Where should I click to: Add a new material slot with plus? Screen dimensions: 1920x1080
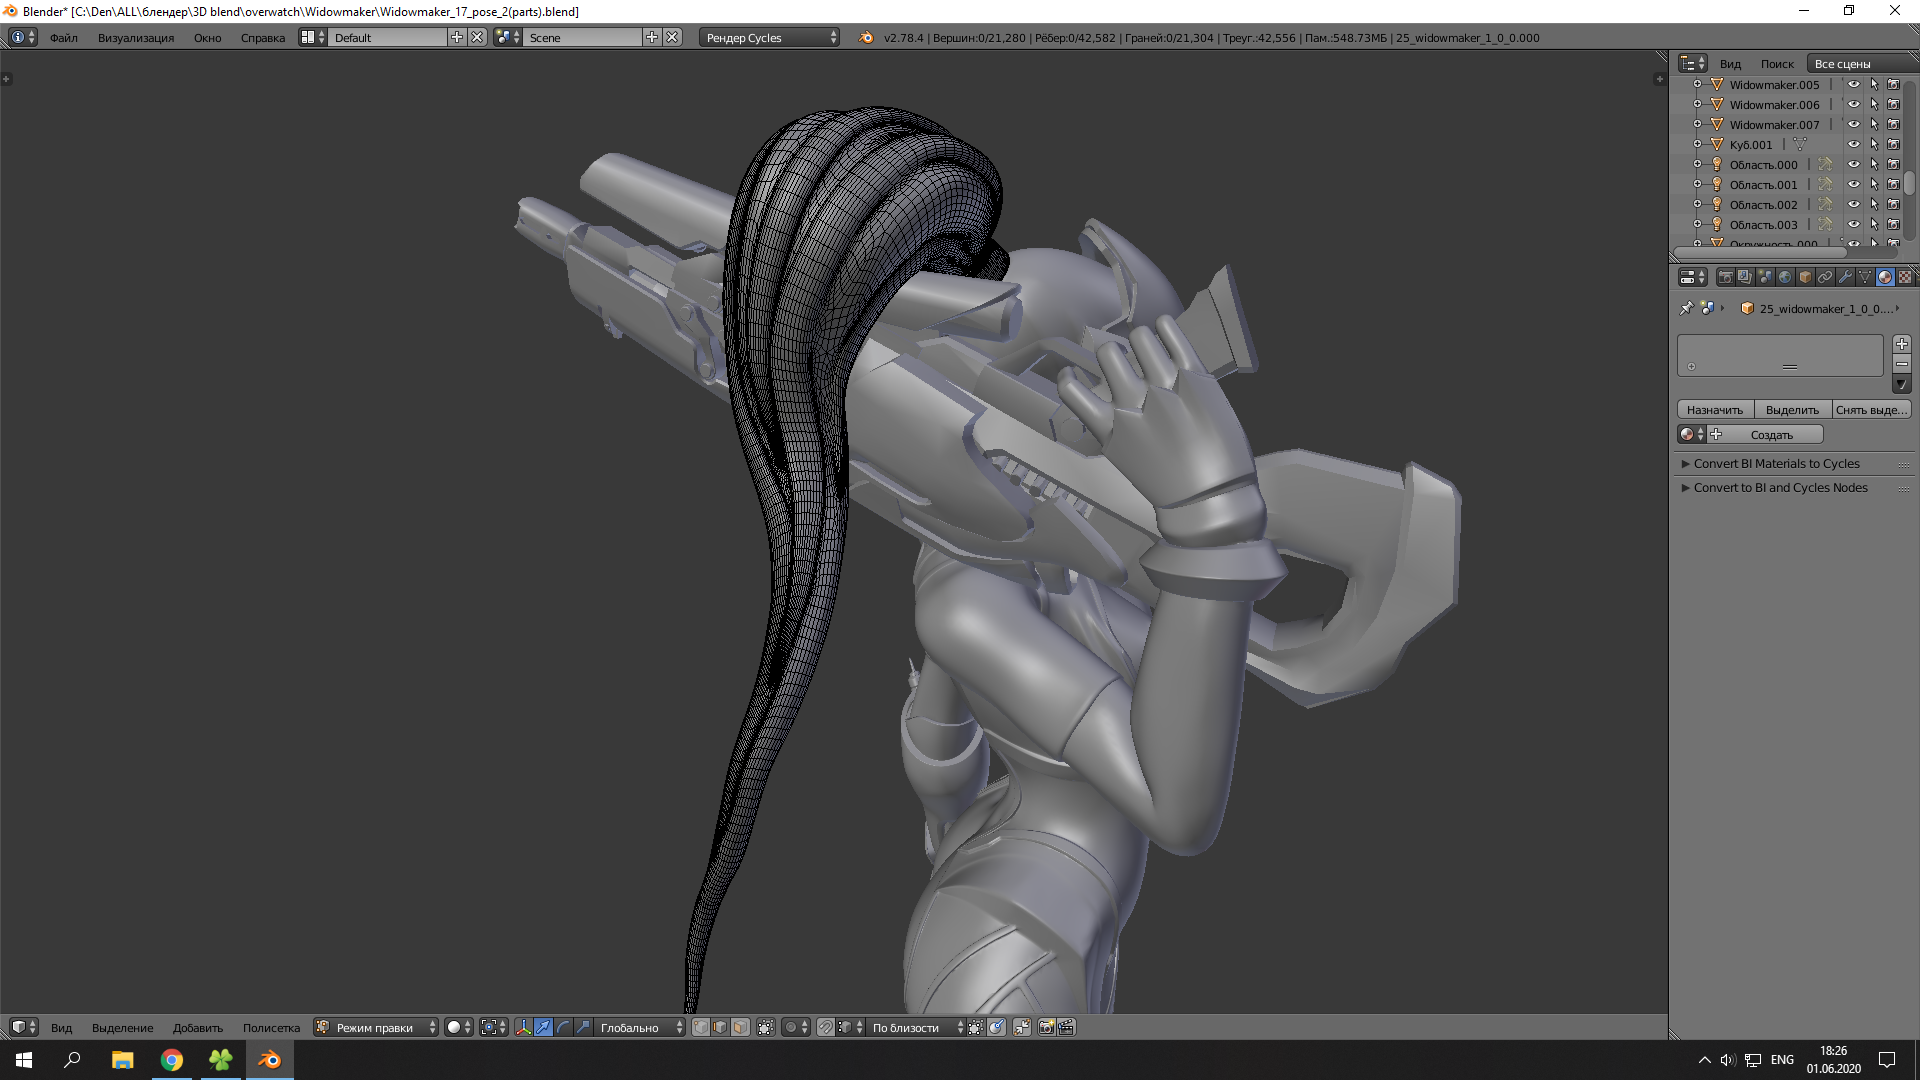pyautogui.click(x=1902, y=344)
